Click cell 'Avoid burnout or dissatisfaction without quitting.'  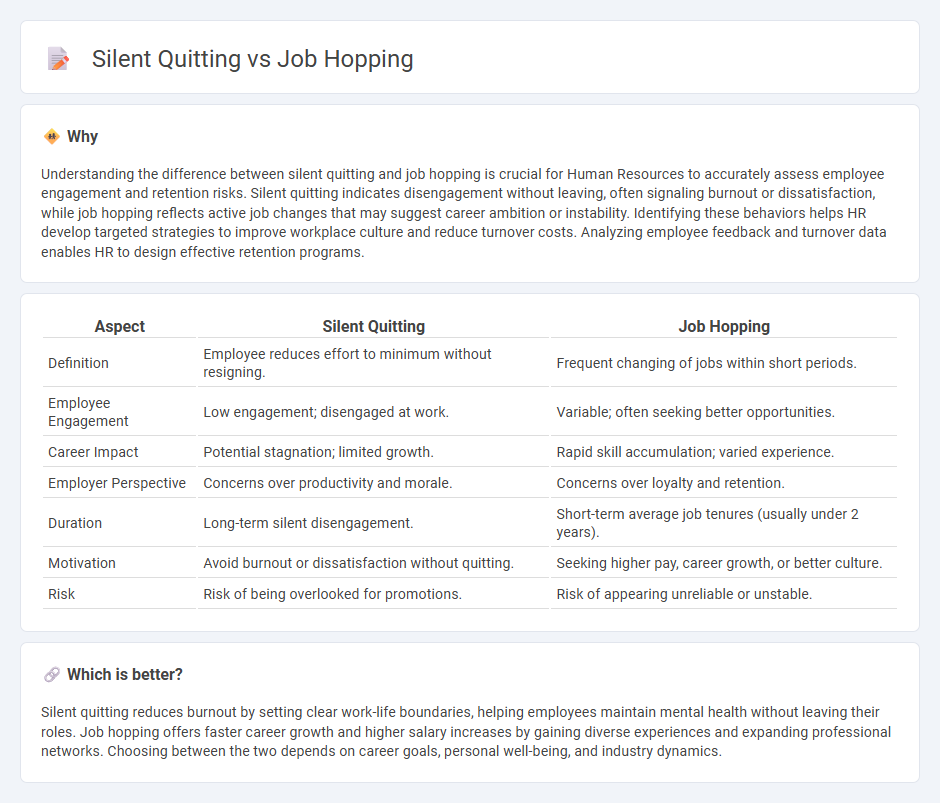point(373,563)
